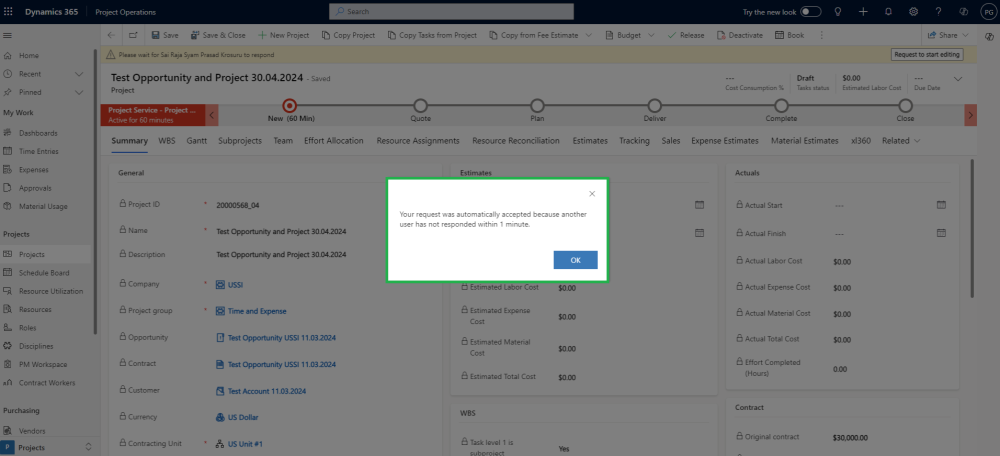Select the Quote stage circle
This screenshot has height=456, width=1000.
(420, 106)
